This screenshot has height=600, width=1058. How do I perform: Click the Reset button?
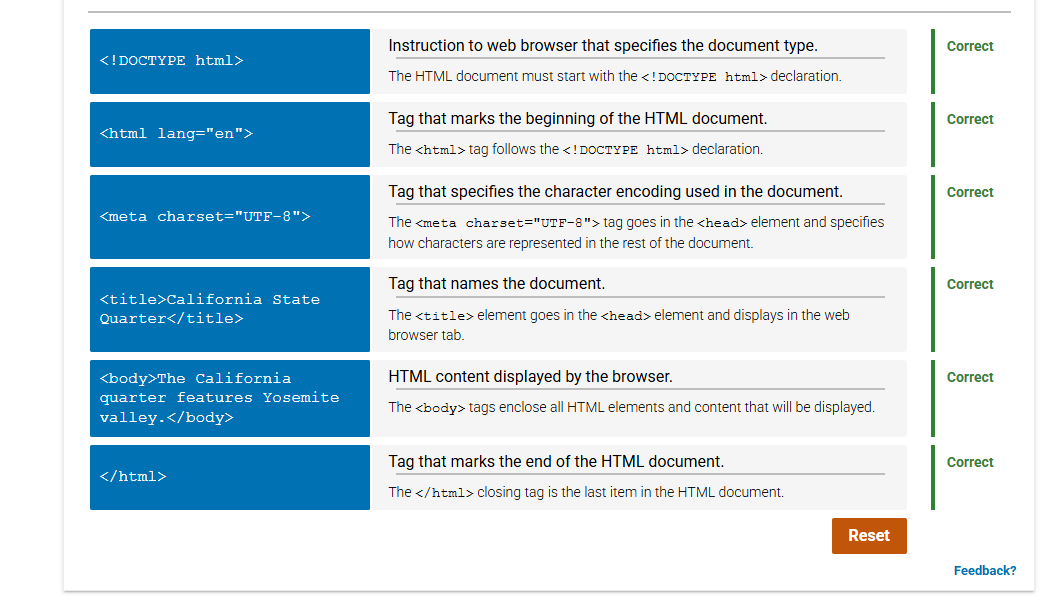click(x=868, y=536)
